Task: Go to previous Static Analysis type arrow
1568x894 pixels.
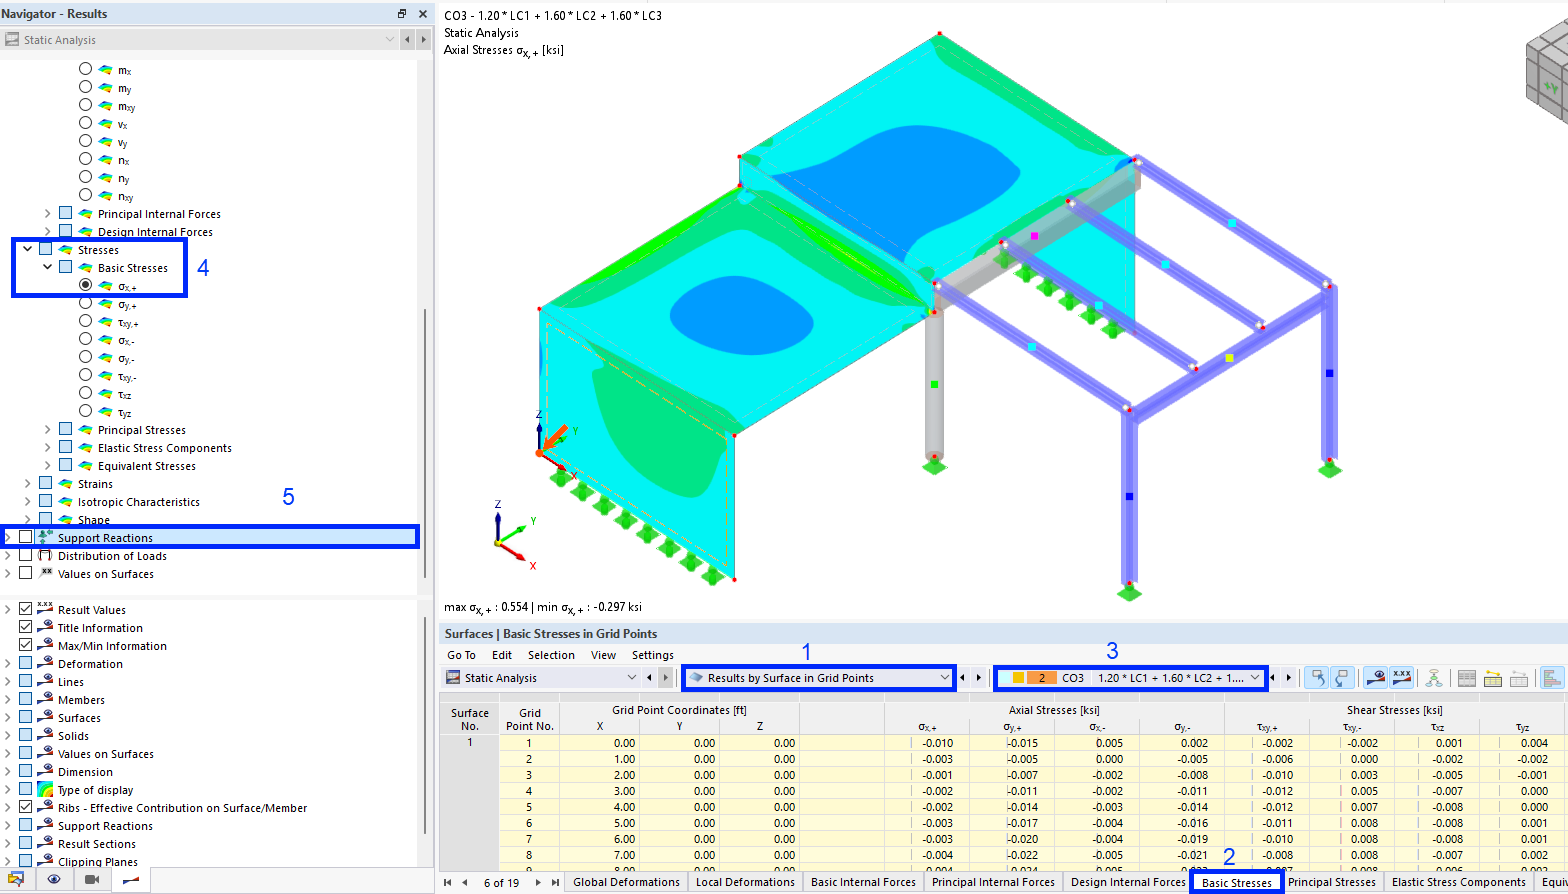Action: click(649, 678)
